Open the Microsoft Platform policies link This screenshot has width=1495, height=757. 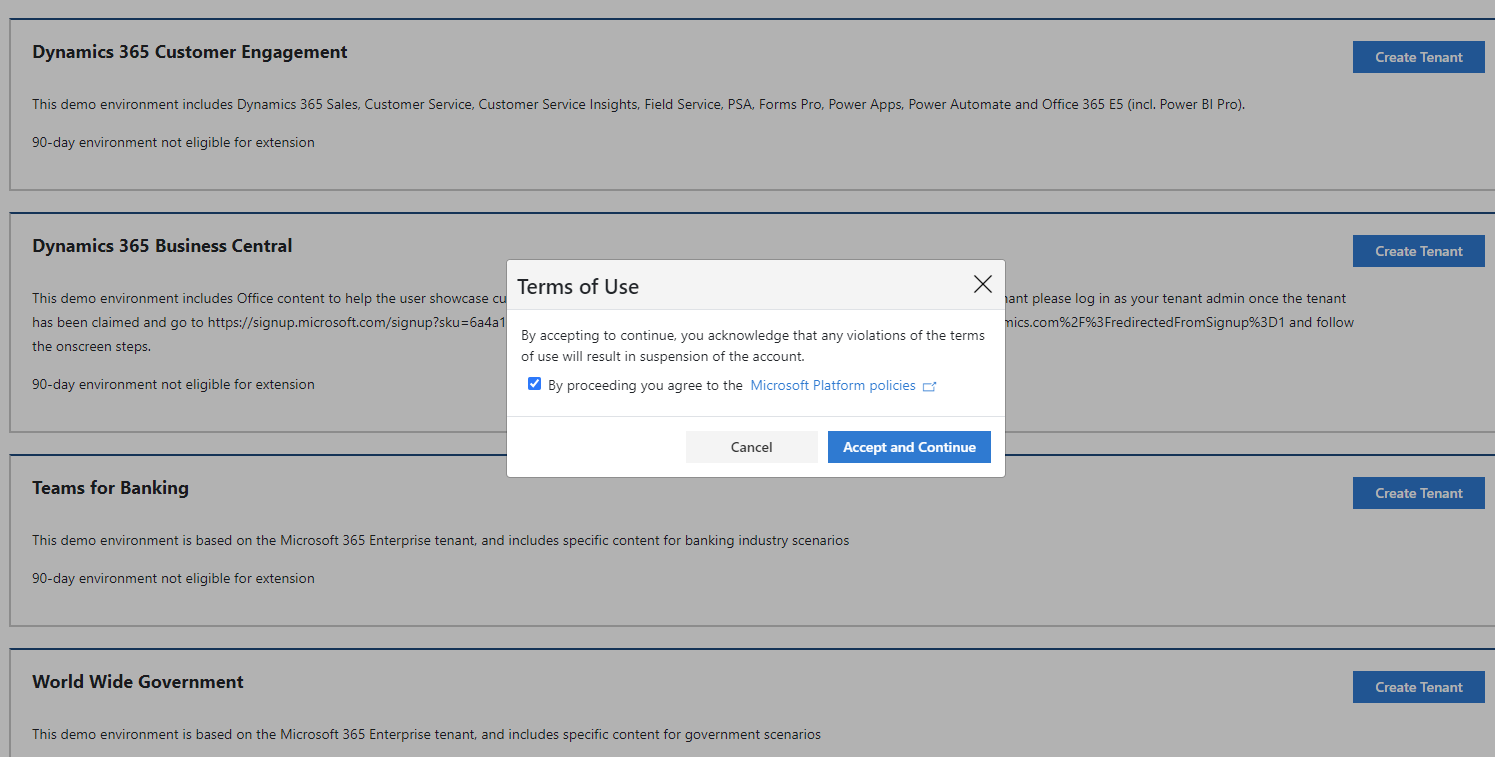(833, 385)
